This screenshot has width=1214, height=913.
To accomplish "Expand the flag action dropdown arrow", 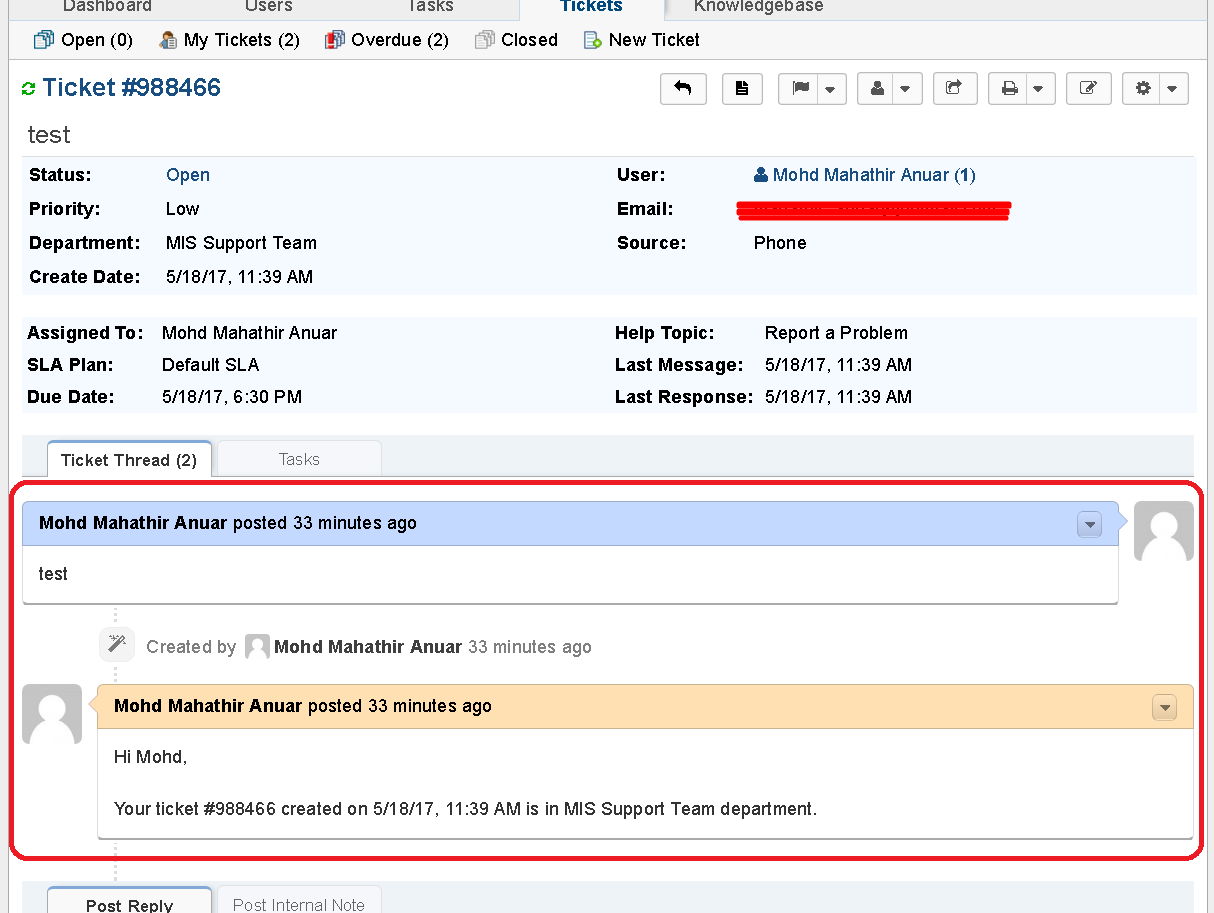I will [830, 88].
